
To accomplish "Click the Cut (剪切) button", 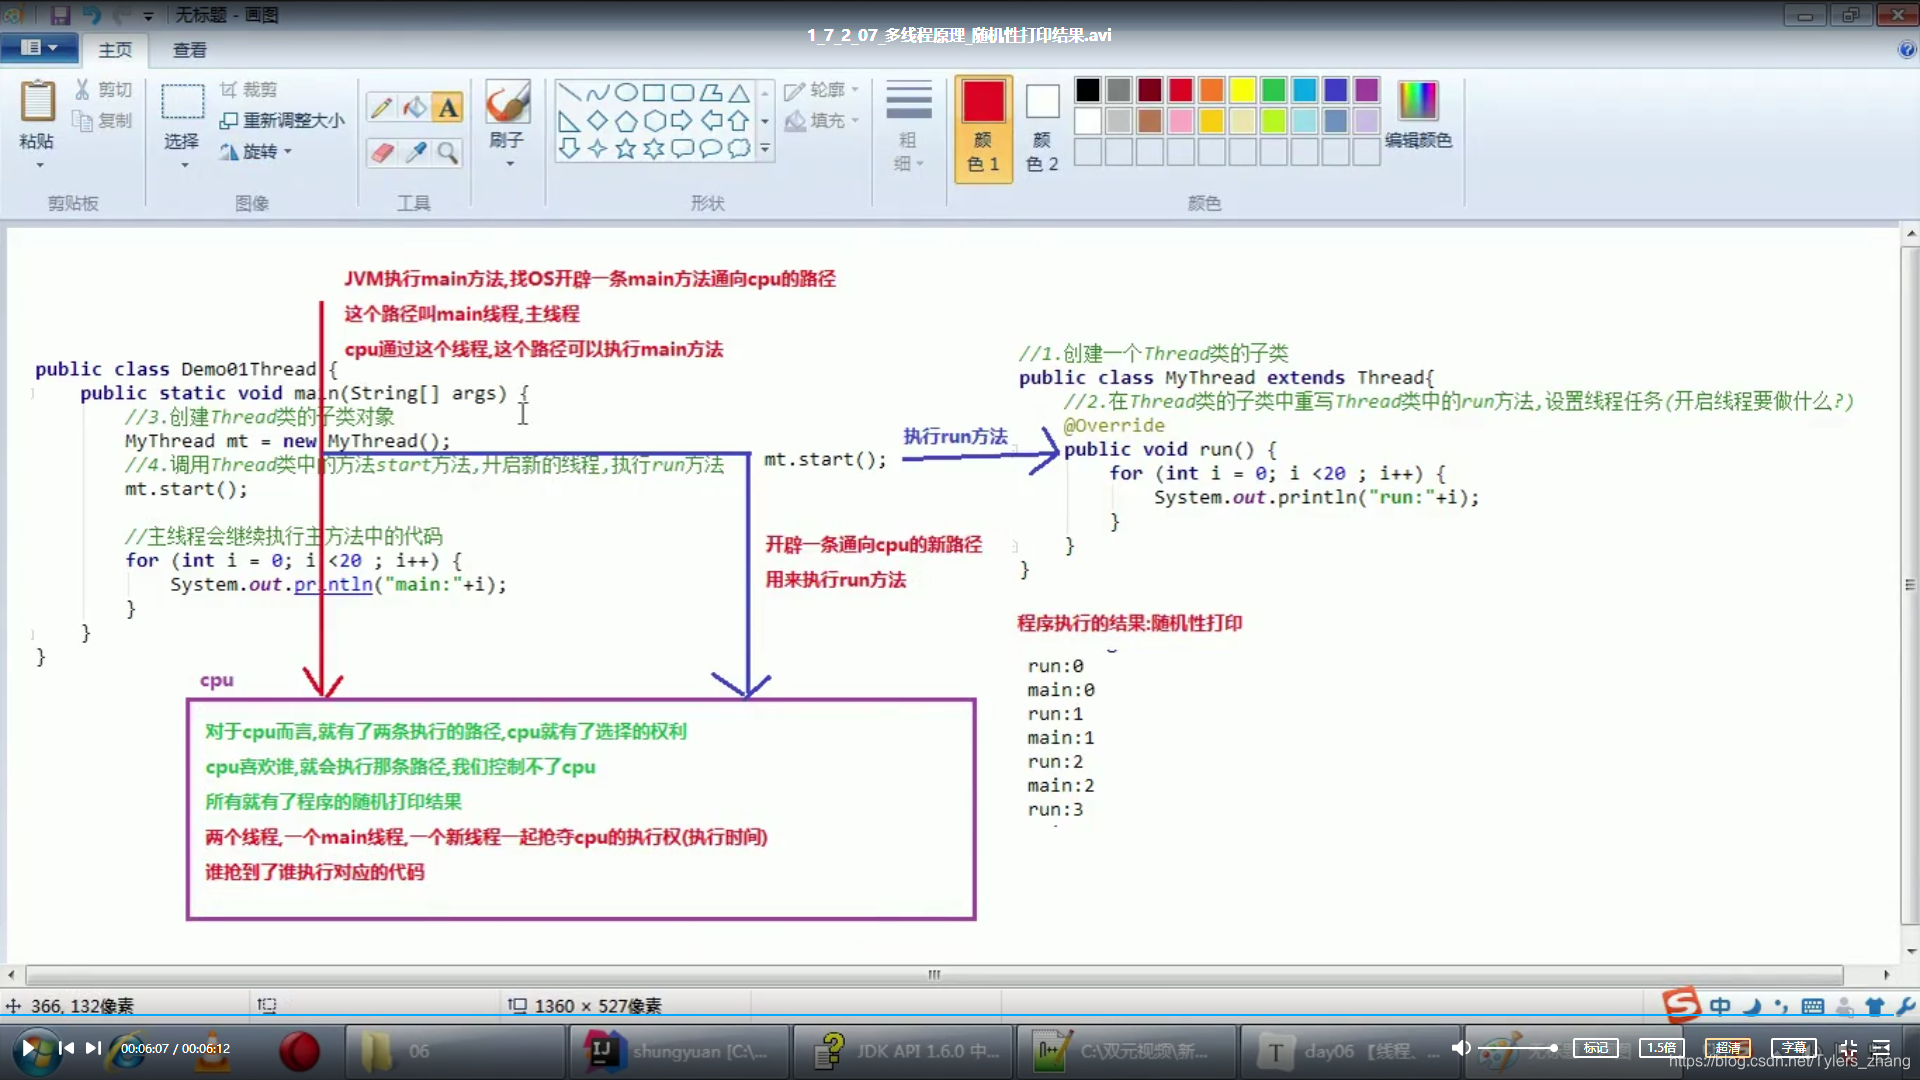I will tap(103, 90).
